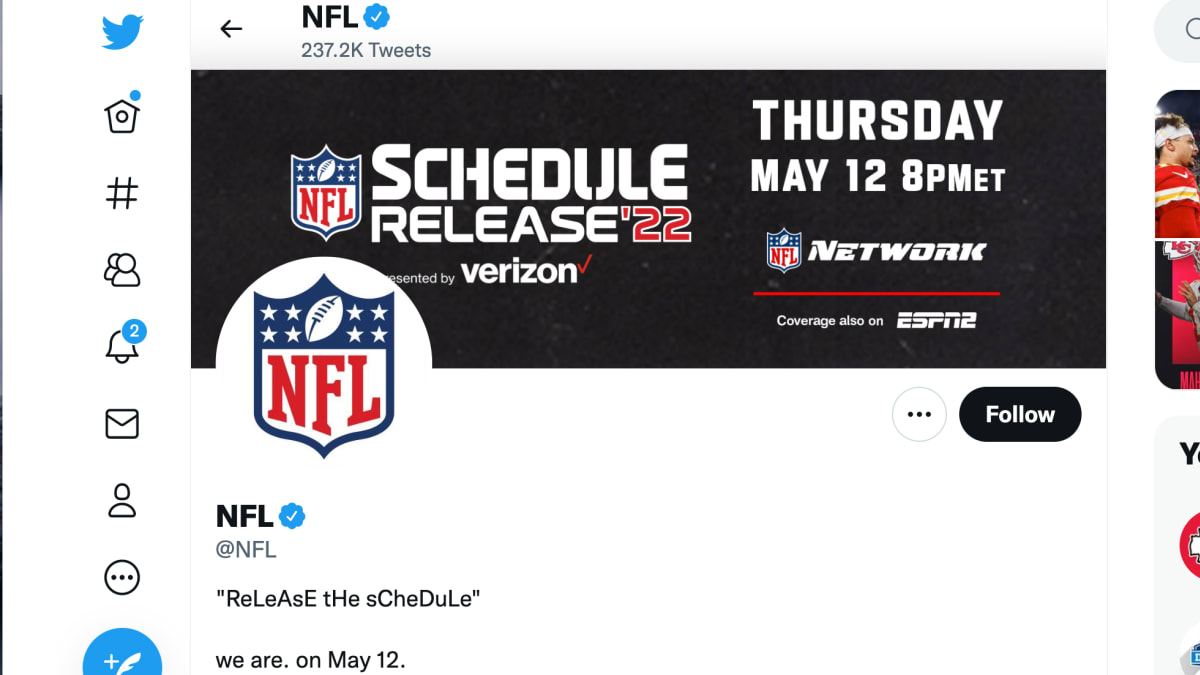Image resolution: width=1200 pixels, height=675 pixels.
Task: Click the header verified checkmark badge
Action: coord(376,17)
